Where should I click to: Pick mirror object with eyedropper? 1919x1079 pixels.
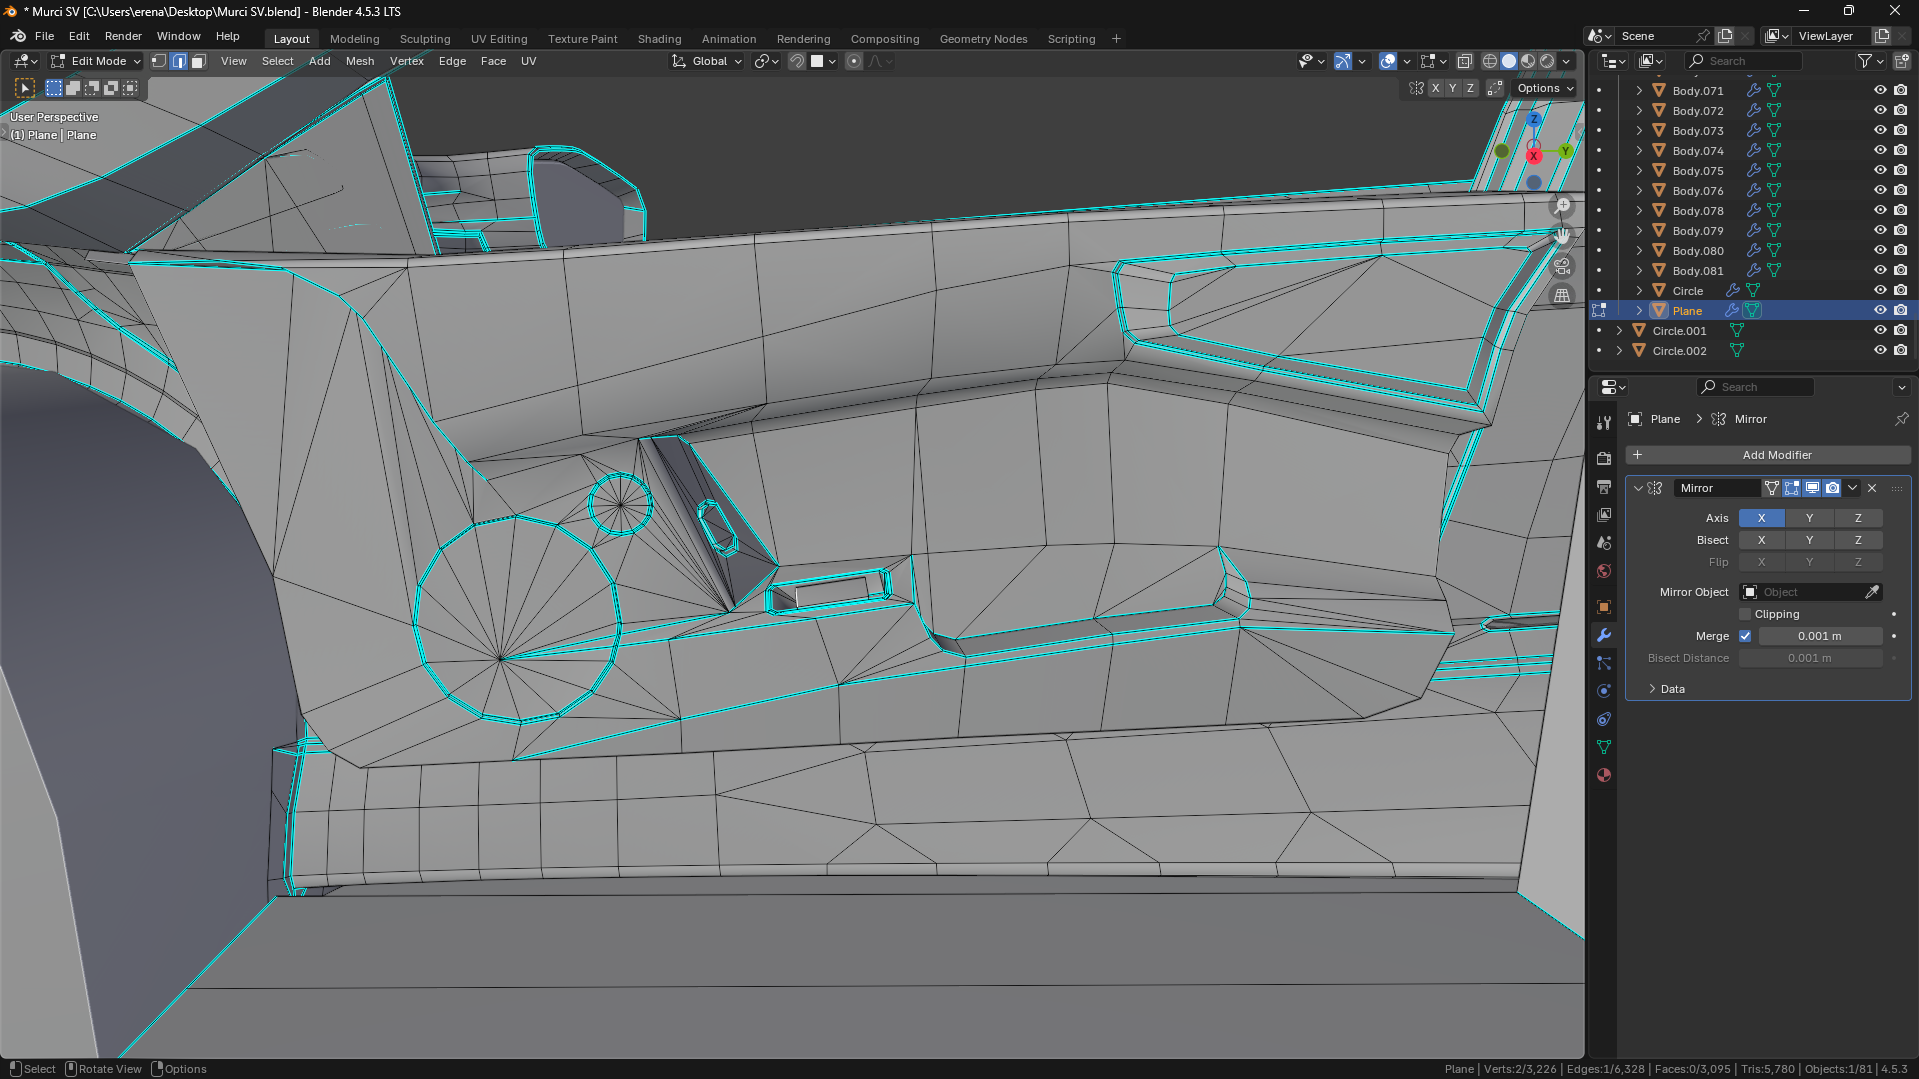[x=1872, y=592]
